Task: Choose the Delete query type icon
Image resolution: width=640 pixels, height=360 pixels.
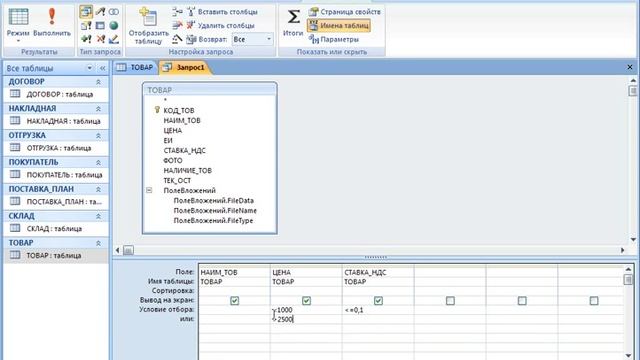Action: (x=100, y=39)
